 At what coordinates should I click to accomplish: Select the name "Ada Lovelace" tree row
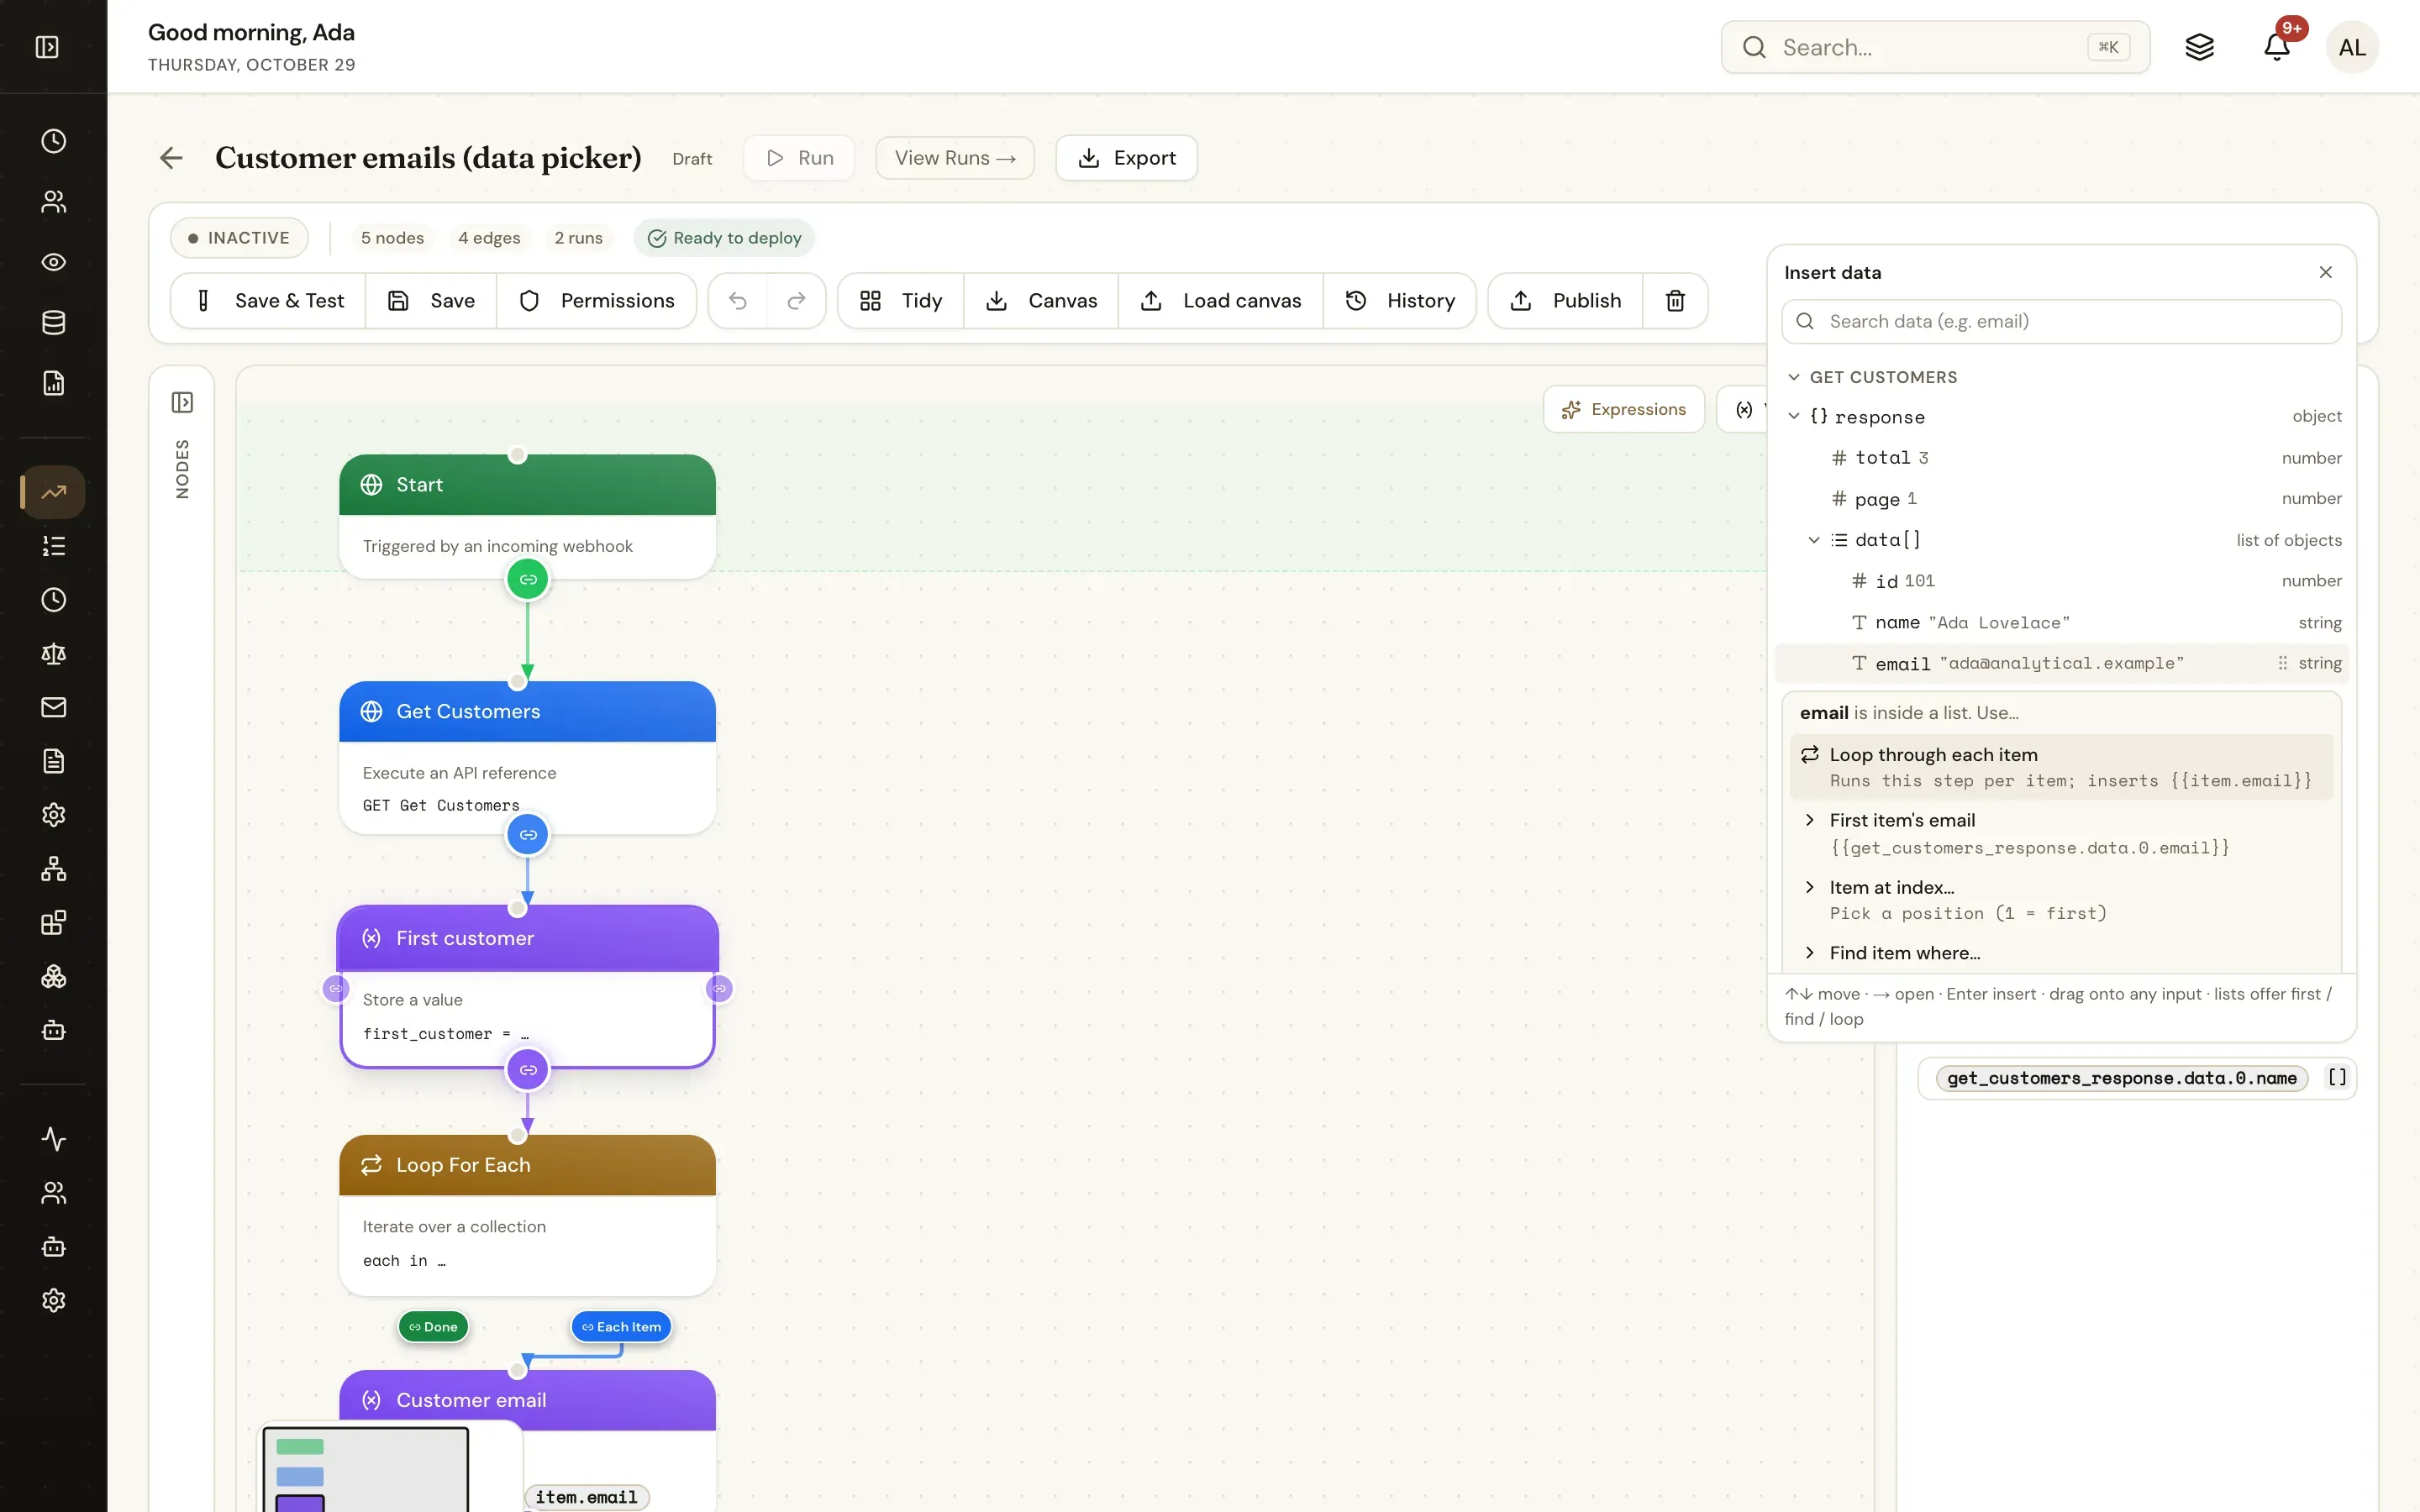pos(2061,622)
